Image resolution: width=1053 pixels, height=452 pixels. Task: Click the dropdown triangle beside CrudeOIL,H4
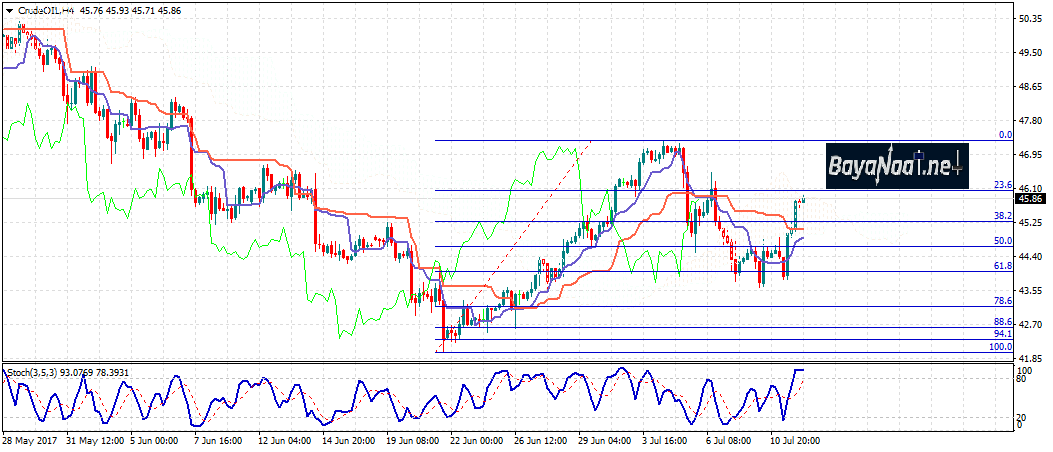pos(8,11)
